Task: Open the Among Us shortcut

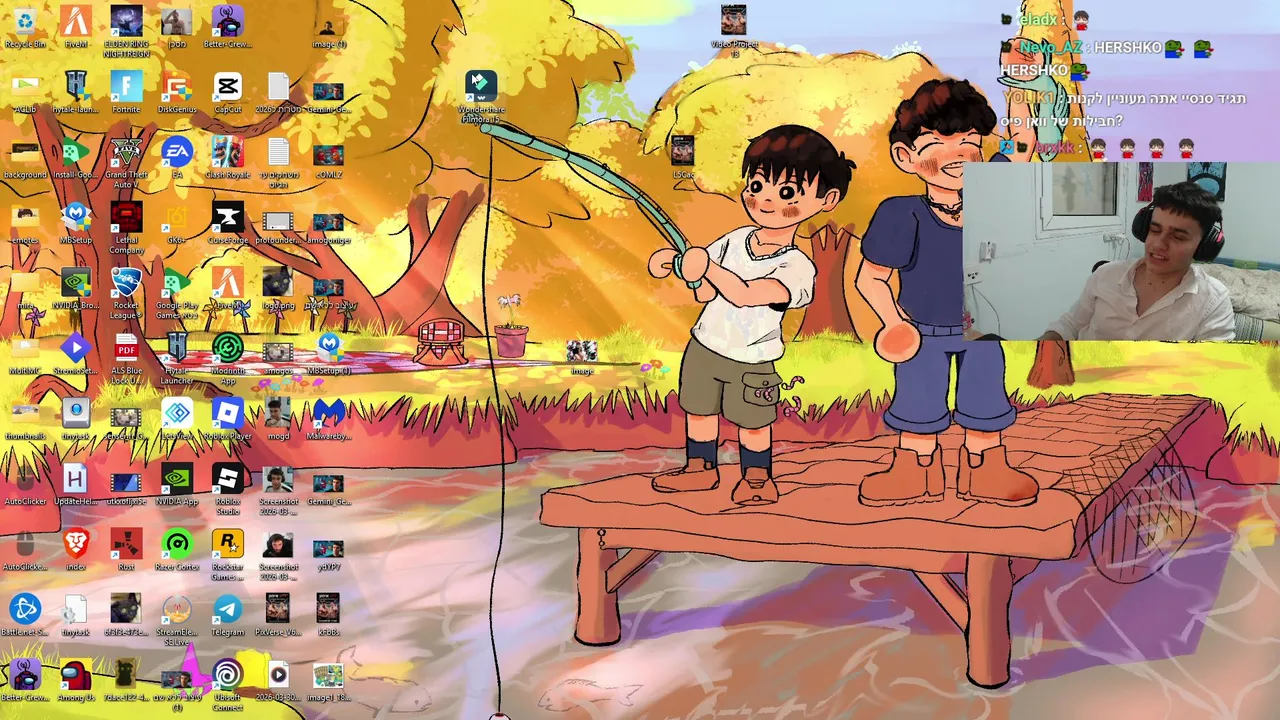Action: pos(76,680)
